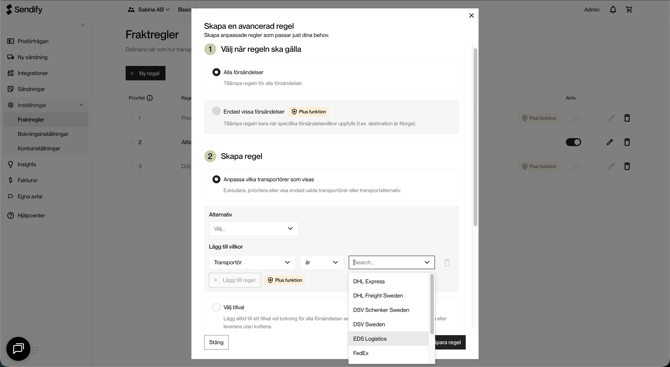Edit rule in row 1
This screenshot has height=367, width=670.
click(x=611, y=118)
